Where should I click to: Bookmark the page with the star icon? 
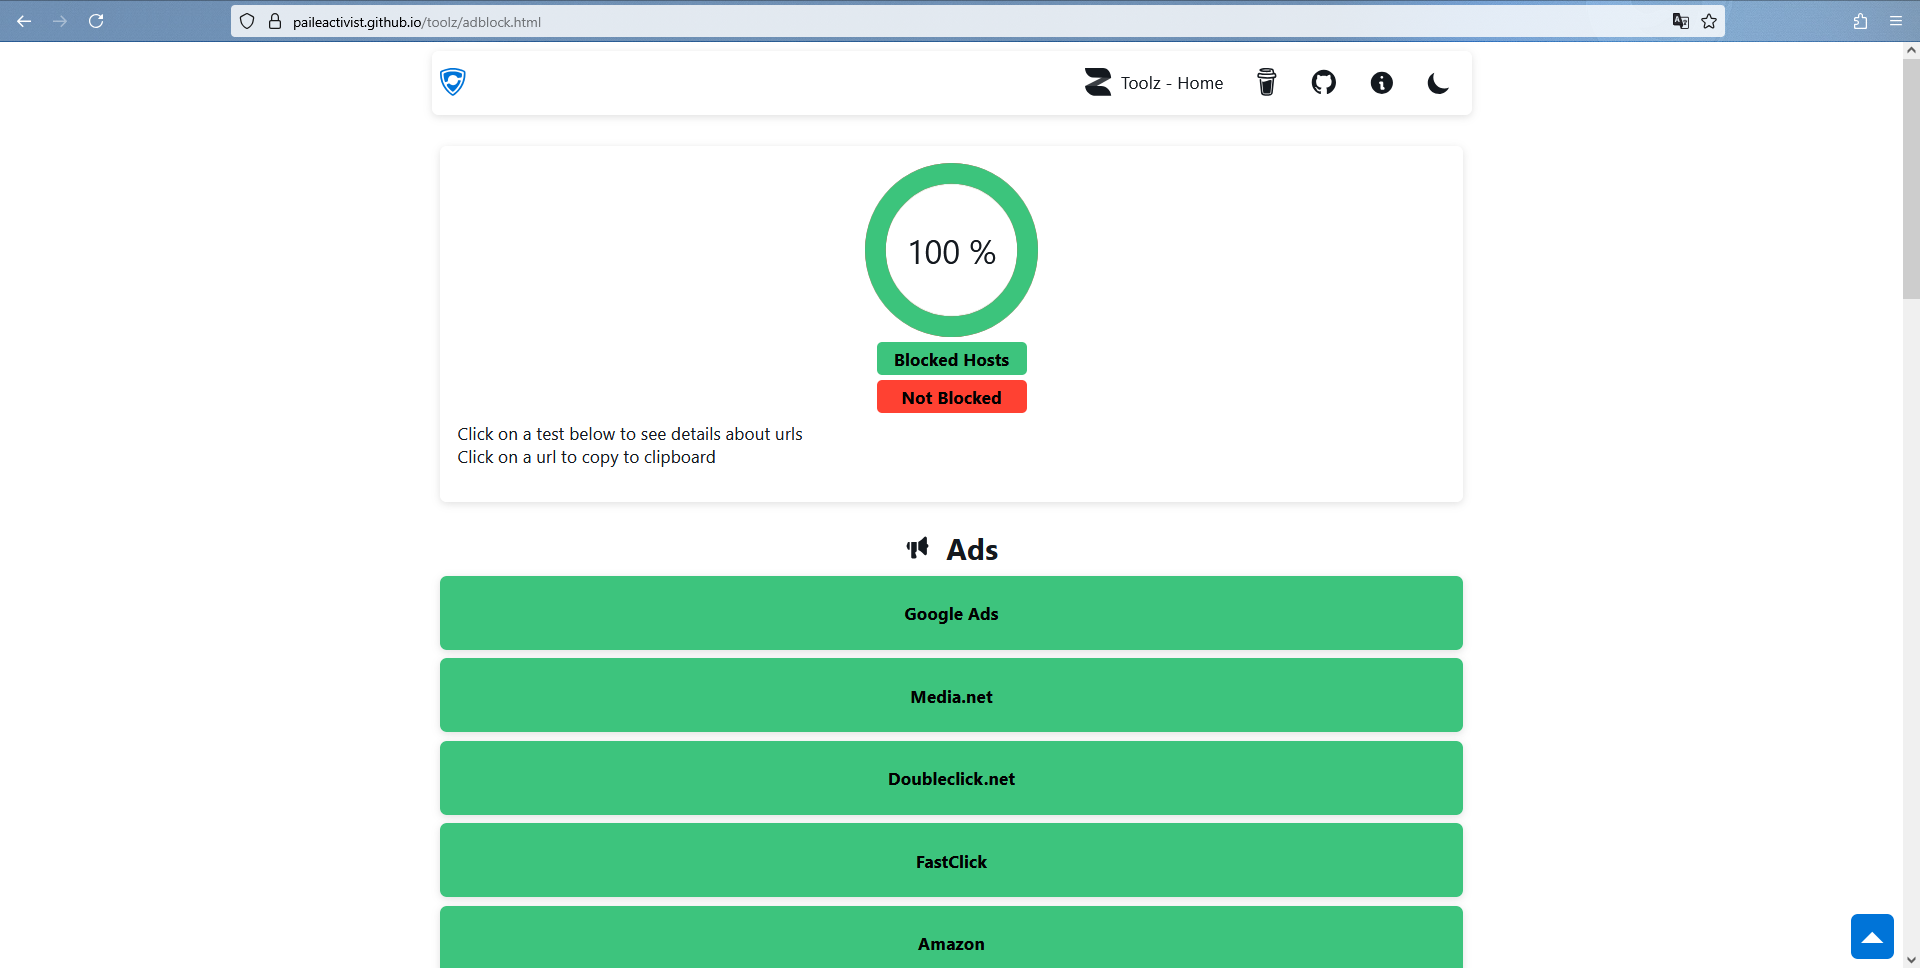pos(1709,21)
